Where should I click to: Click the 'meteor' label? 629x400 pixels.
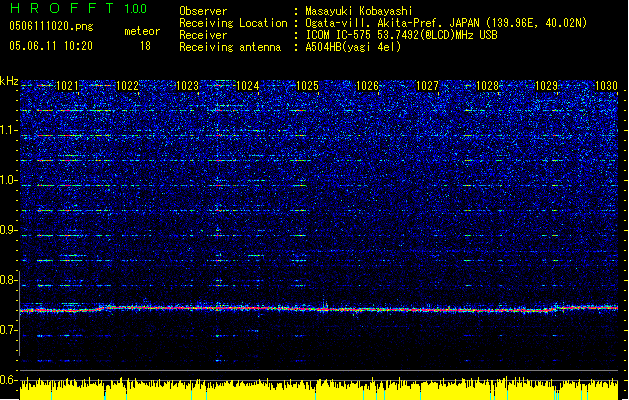pyautogui.click(x=142, y=31)
